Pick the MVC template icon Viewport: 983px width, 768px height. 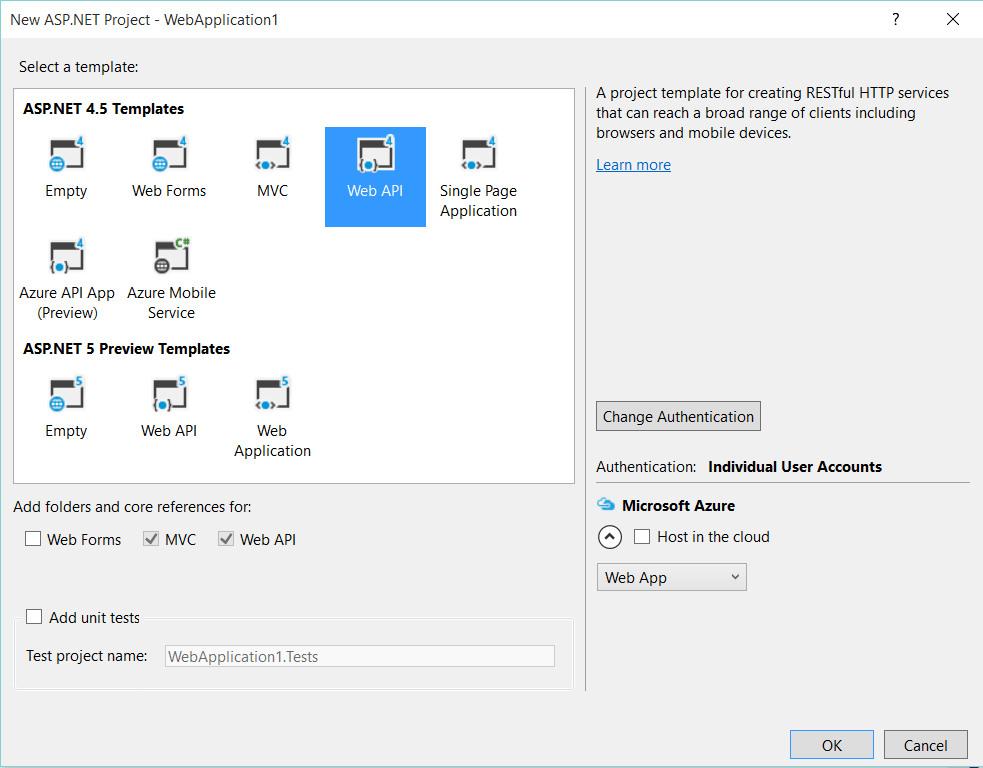(x=273, y=154)
